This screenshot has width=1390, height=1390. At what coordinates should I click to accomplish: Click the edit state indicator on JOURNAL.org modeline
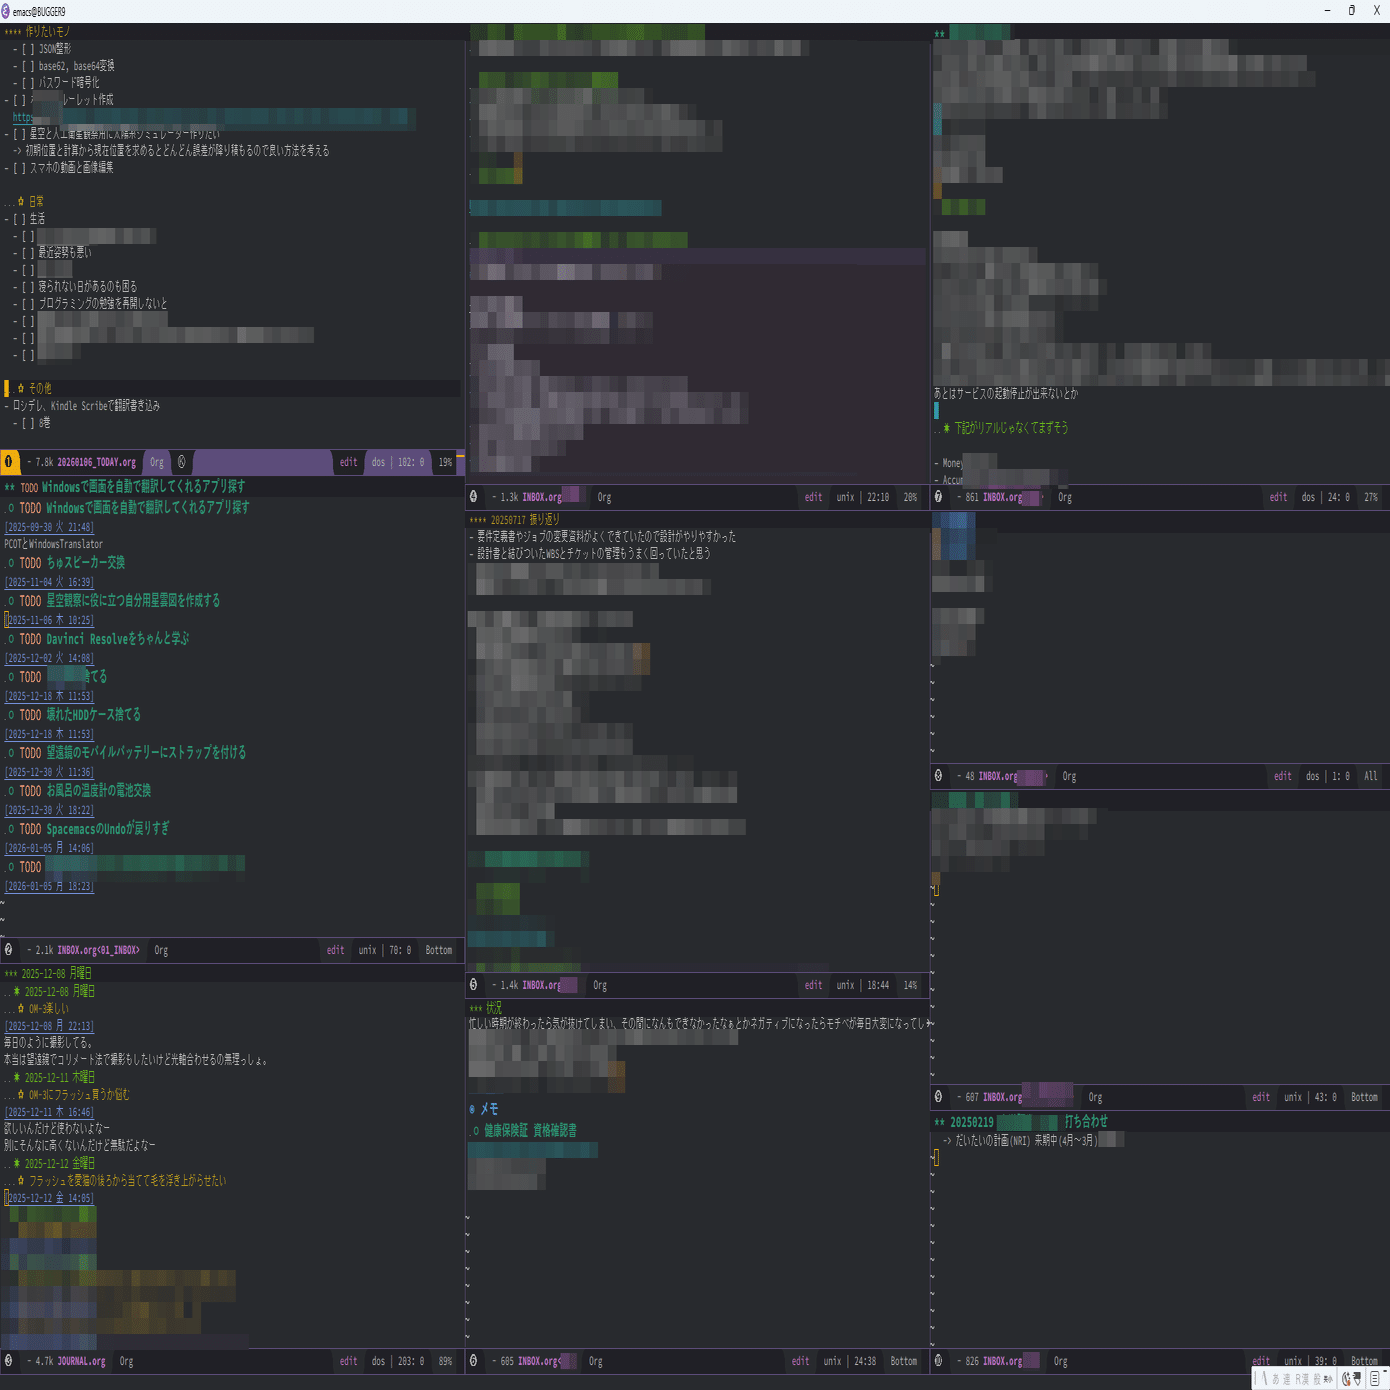pos(348,1361)
